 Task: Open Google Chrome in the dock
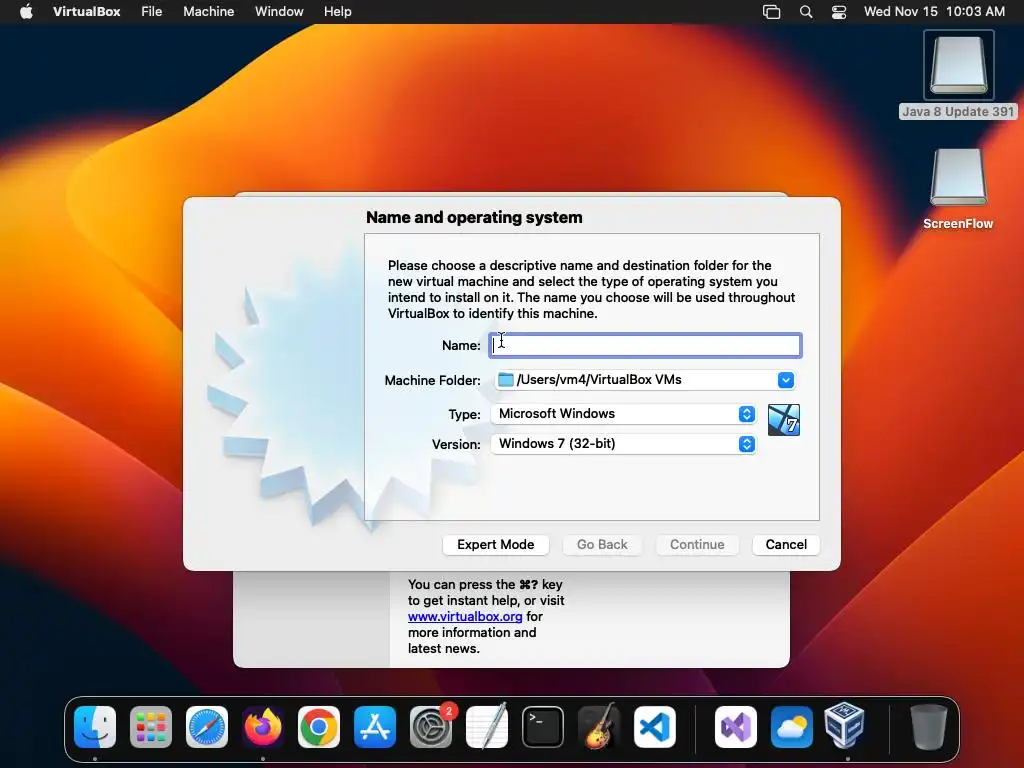(x=319, y=726)
